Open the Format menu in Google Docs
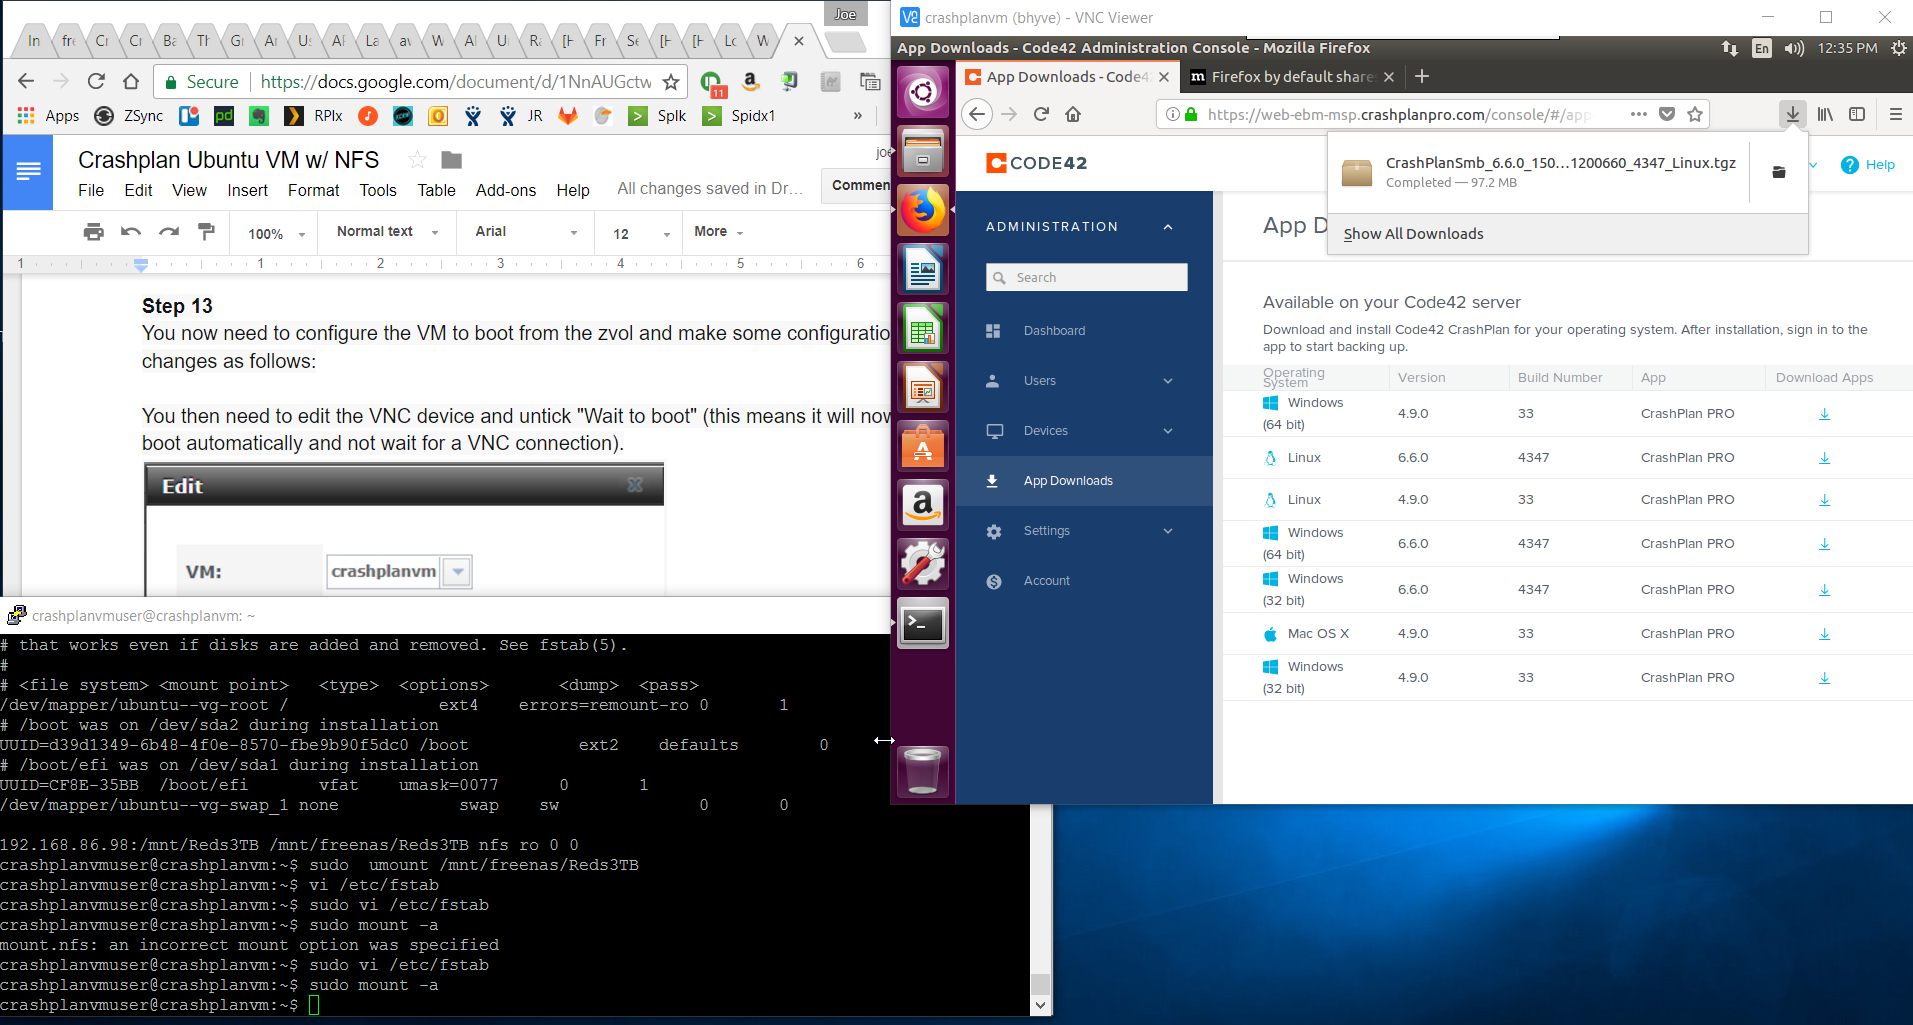The width and height of the screenshot is (1913, 1025). click(x=314, y=190)
